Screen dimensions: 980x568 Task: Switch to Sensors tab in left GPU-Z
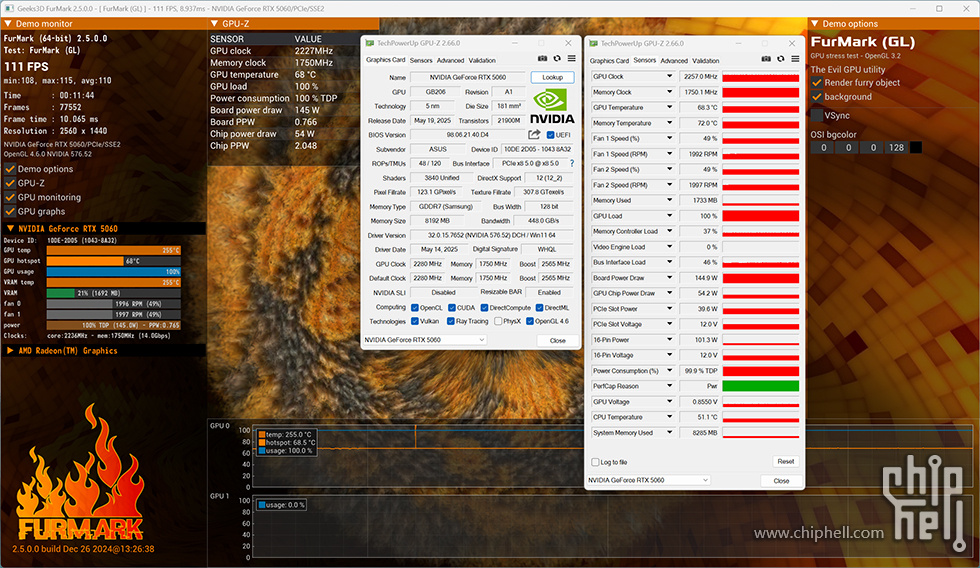tap(421, 61)
